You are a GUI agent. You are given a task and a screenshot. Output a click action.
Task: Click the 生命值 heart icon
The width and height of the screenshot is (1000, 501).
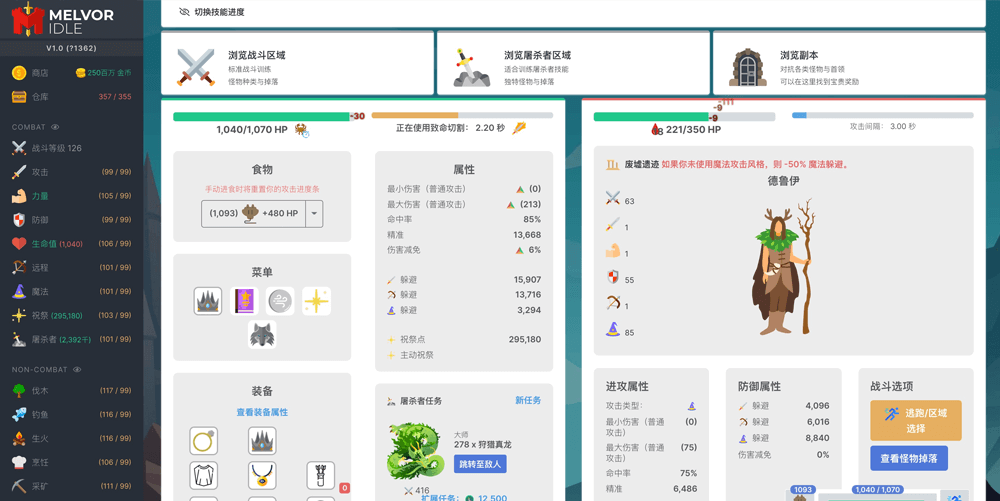(x=19, y=243)
